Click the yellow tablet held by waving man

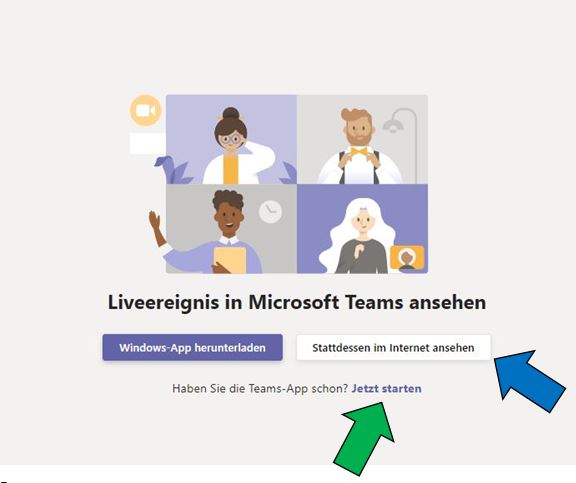230,260
